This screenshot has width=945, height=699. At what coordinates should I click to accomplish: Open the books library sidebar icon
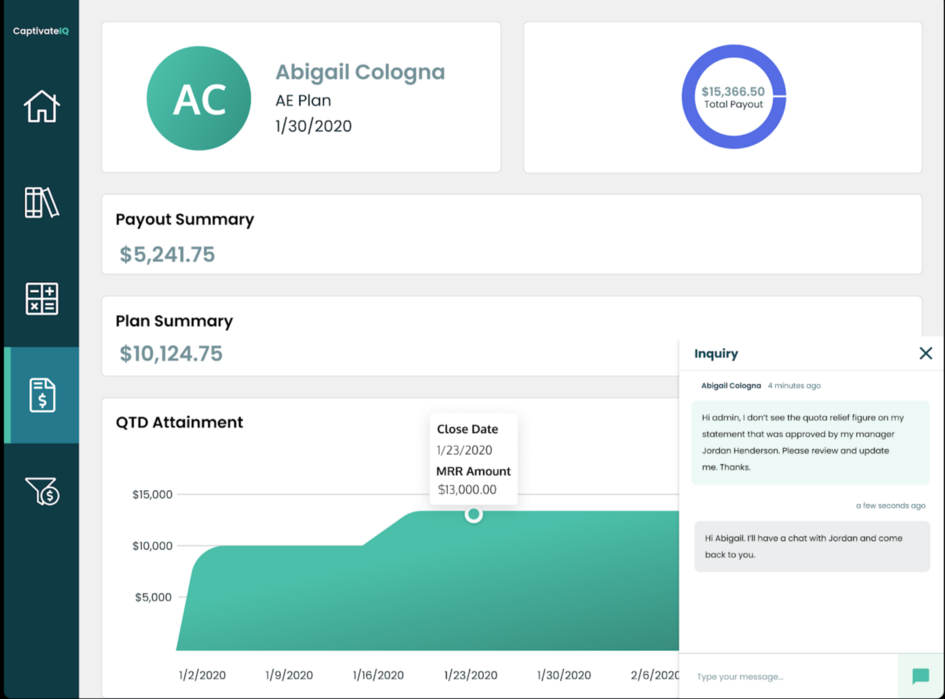(41, 202)
